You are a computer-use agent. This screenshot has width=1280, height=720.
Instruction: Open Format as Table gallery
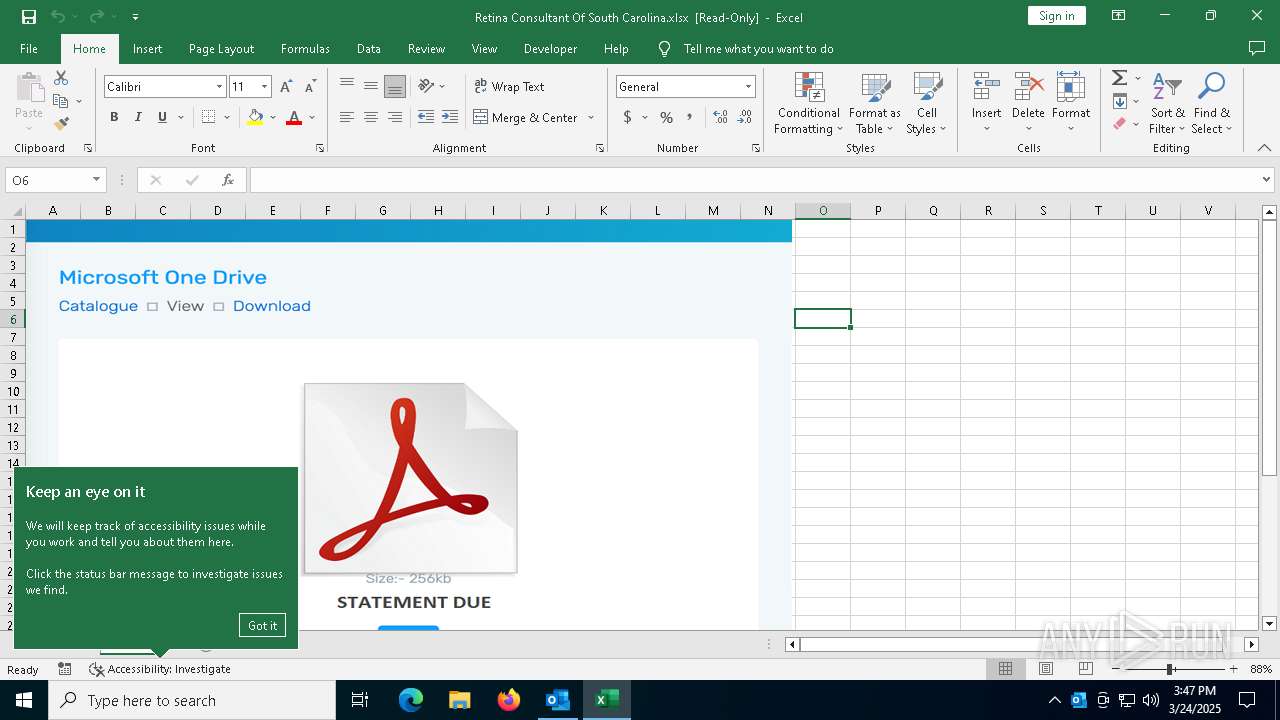point(875,103)
